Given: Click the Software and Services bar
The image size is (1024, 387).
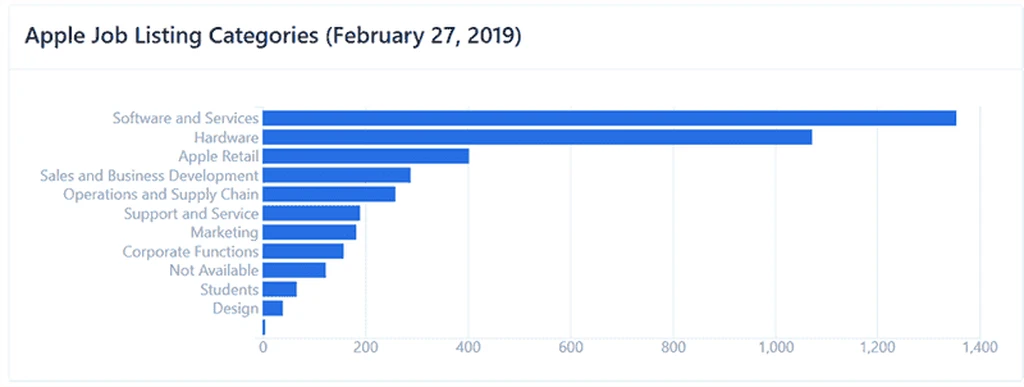Looking at the screenshot, I should pos(609,118).
